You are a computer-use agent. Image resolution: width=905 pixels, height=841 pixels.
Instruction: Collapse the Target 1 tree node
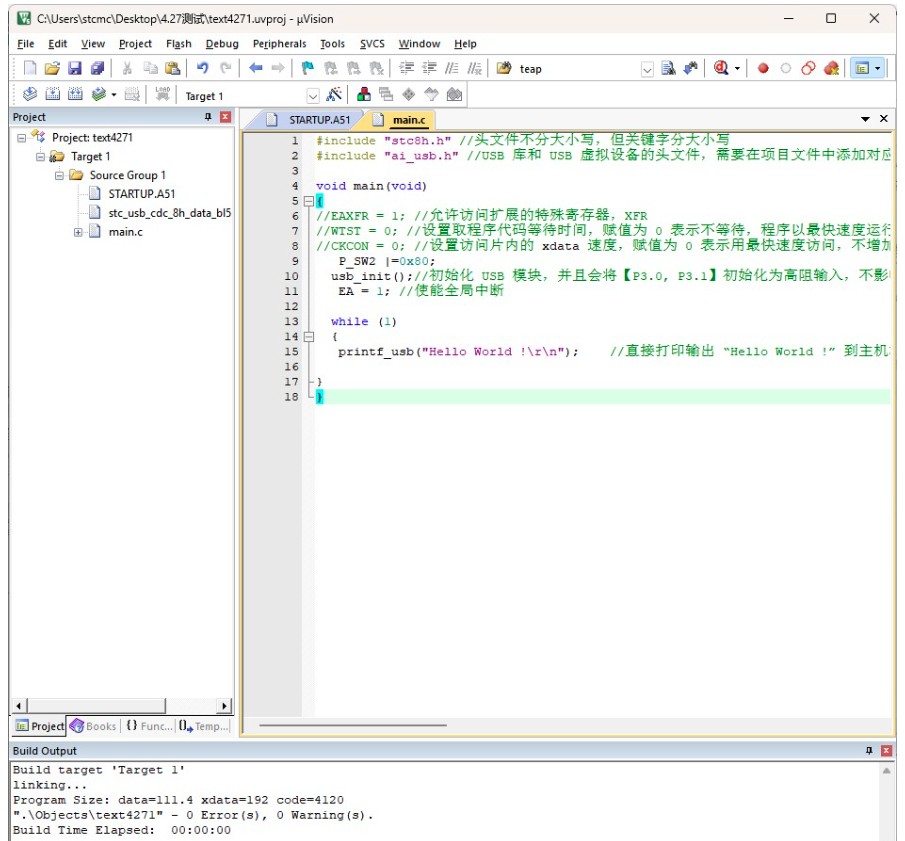[x=40, y=156]
